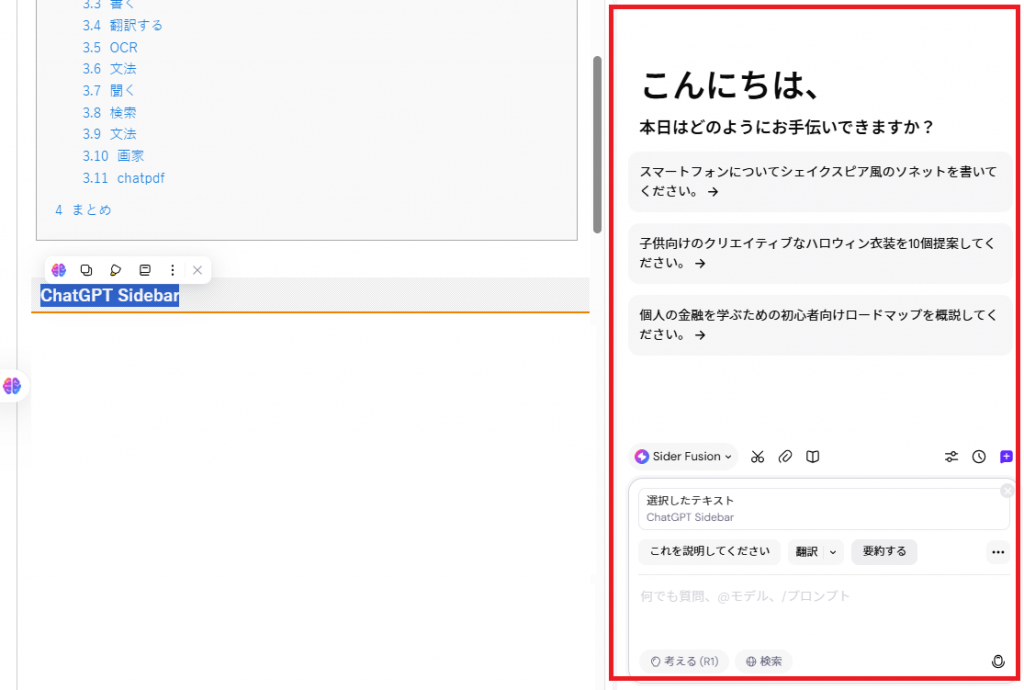Click the highlighter icon in selection toolbar
Screen dimensions: 1024x690
pos(116,270)
